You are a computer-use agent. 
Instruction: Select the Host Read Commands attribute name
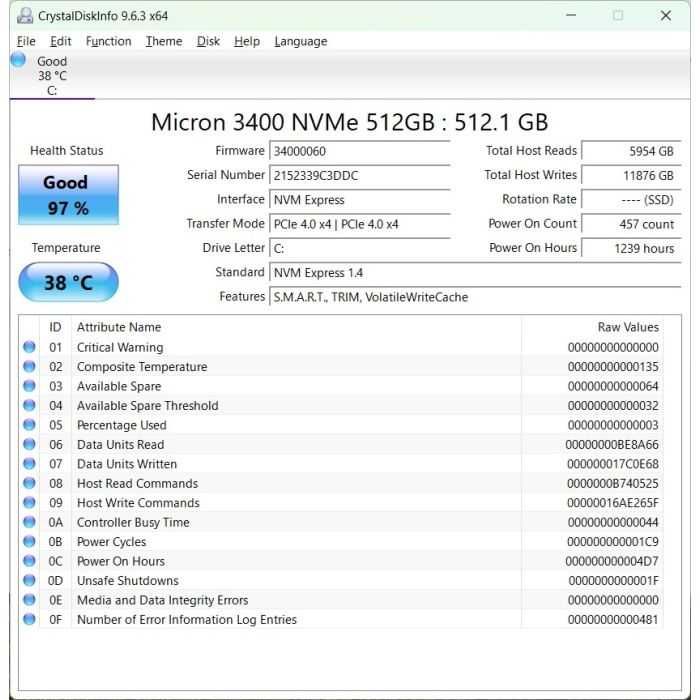click(138, 483)
